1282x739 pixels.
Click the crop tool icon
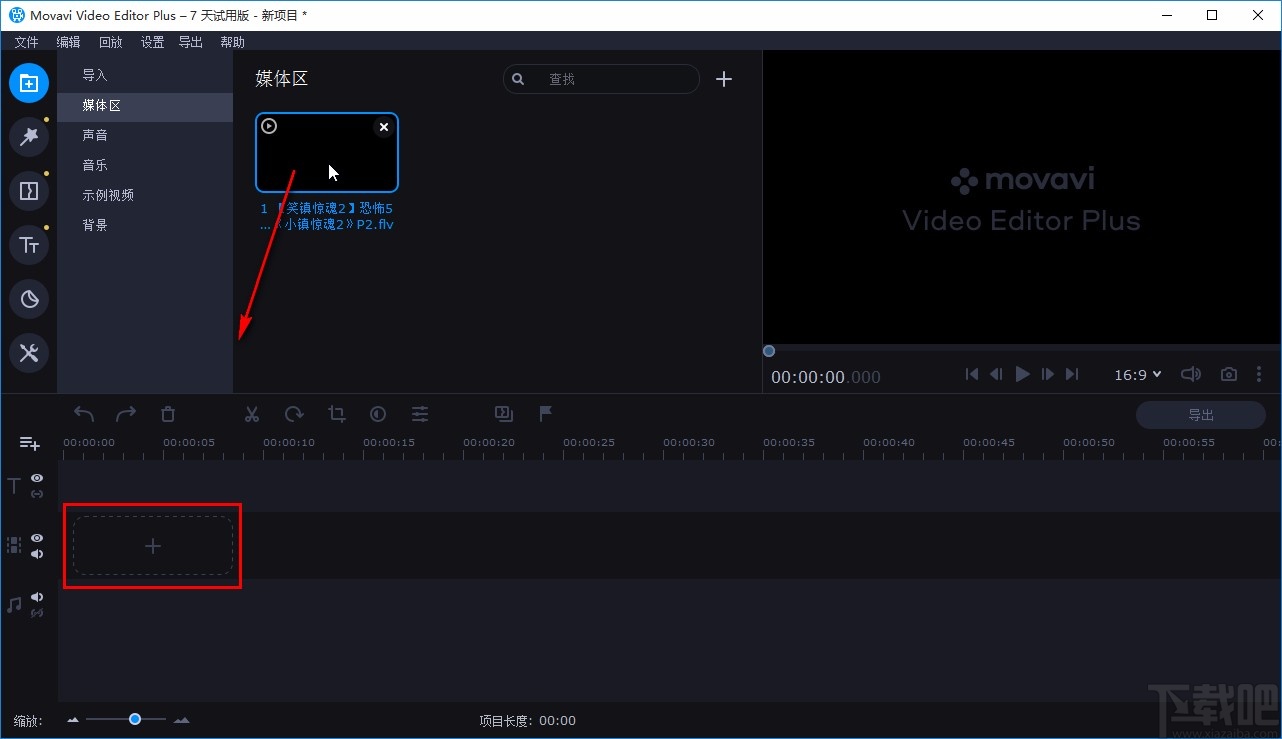tap(336, 413)
